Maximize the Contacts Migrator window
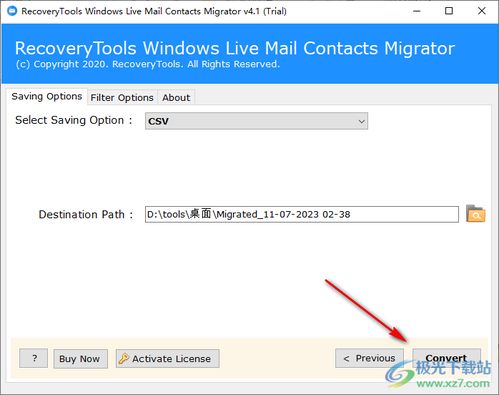This screenshot has height=395, width=499. (x=449, y=11)
